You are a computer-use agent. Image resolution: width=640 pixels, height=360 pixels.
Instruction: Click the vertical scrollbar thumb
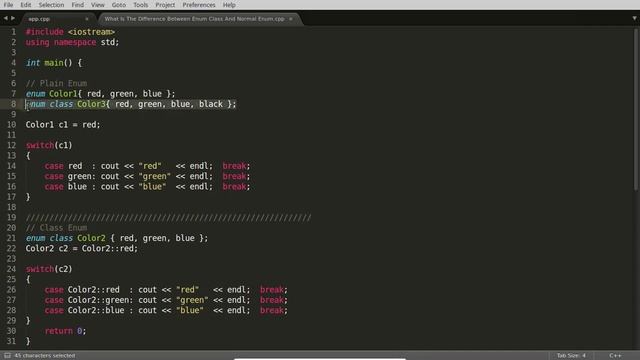pyautogui.click(x=636, y=109)
